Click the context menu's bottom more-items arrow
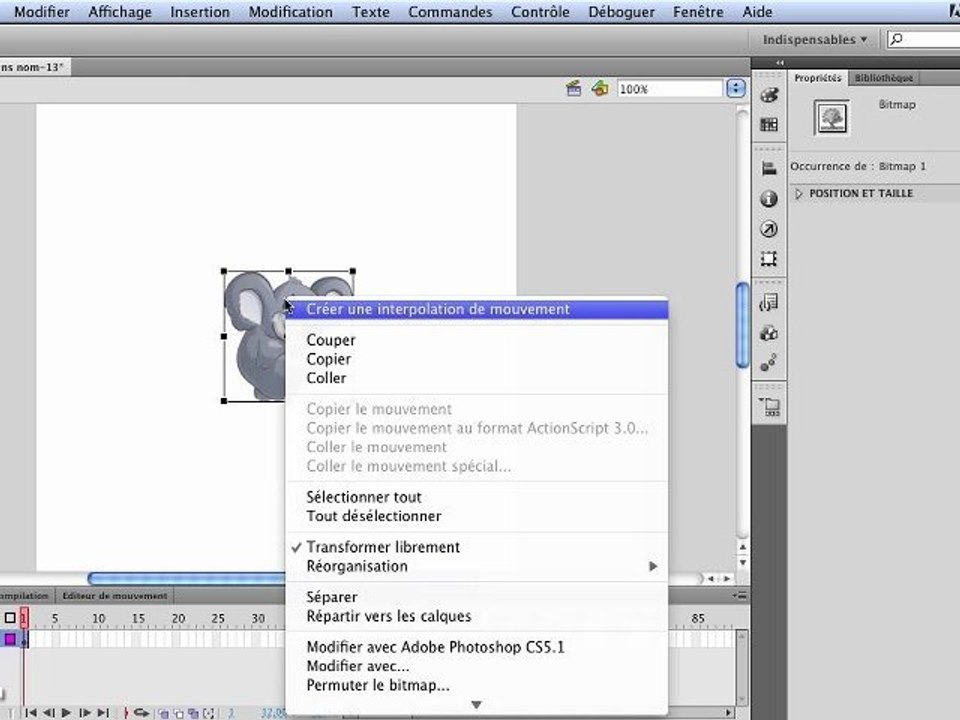 click(x=476, y=705)
